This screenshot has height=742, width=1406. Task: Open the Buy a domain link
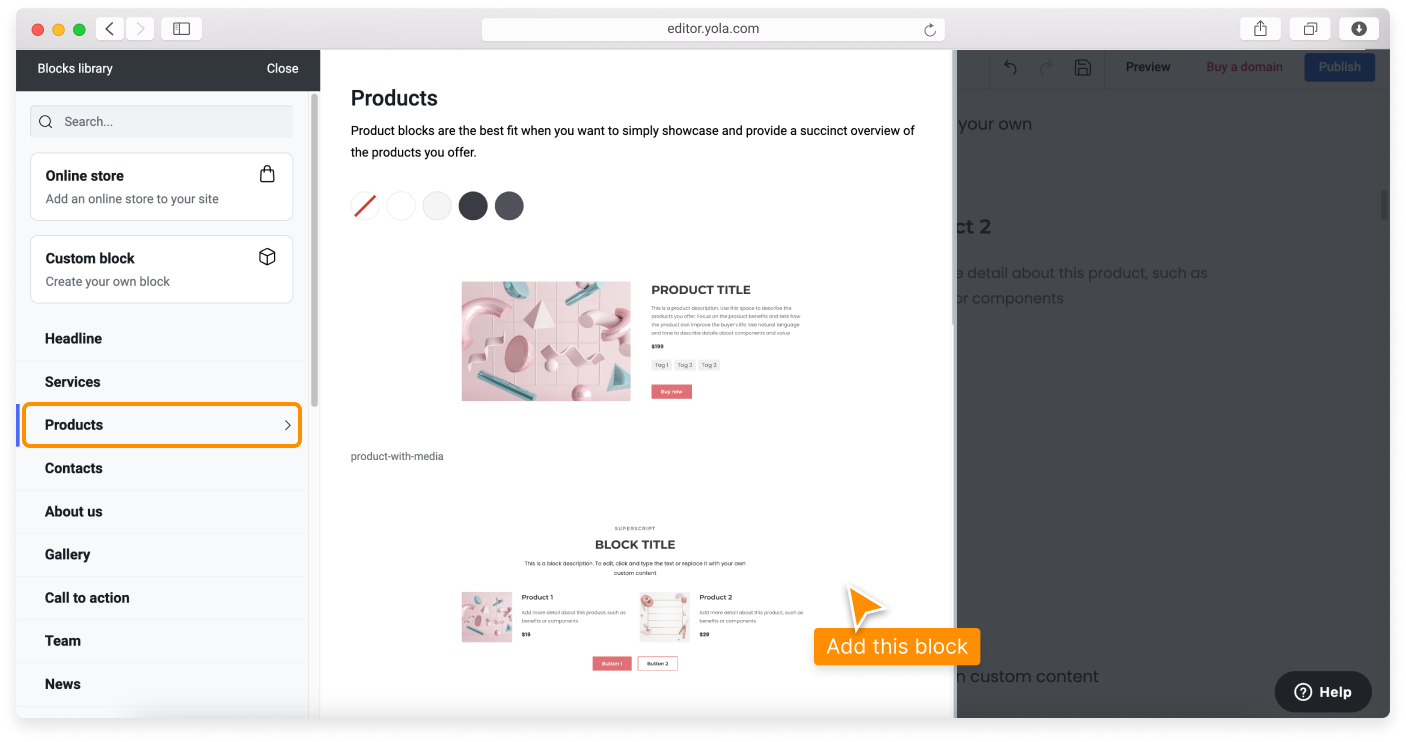point(1244,67)
